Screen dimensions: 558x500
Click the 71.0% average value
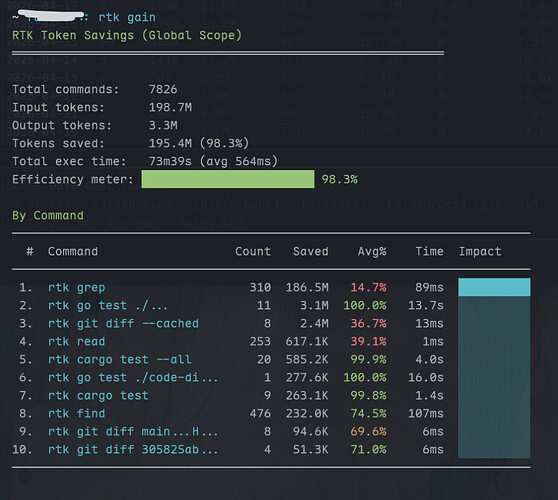click(368, 449)
